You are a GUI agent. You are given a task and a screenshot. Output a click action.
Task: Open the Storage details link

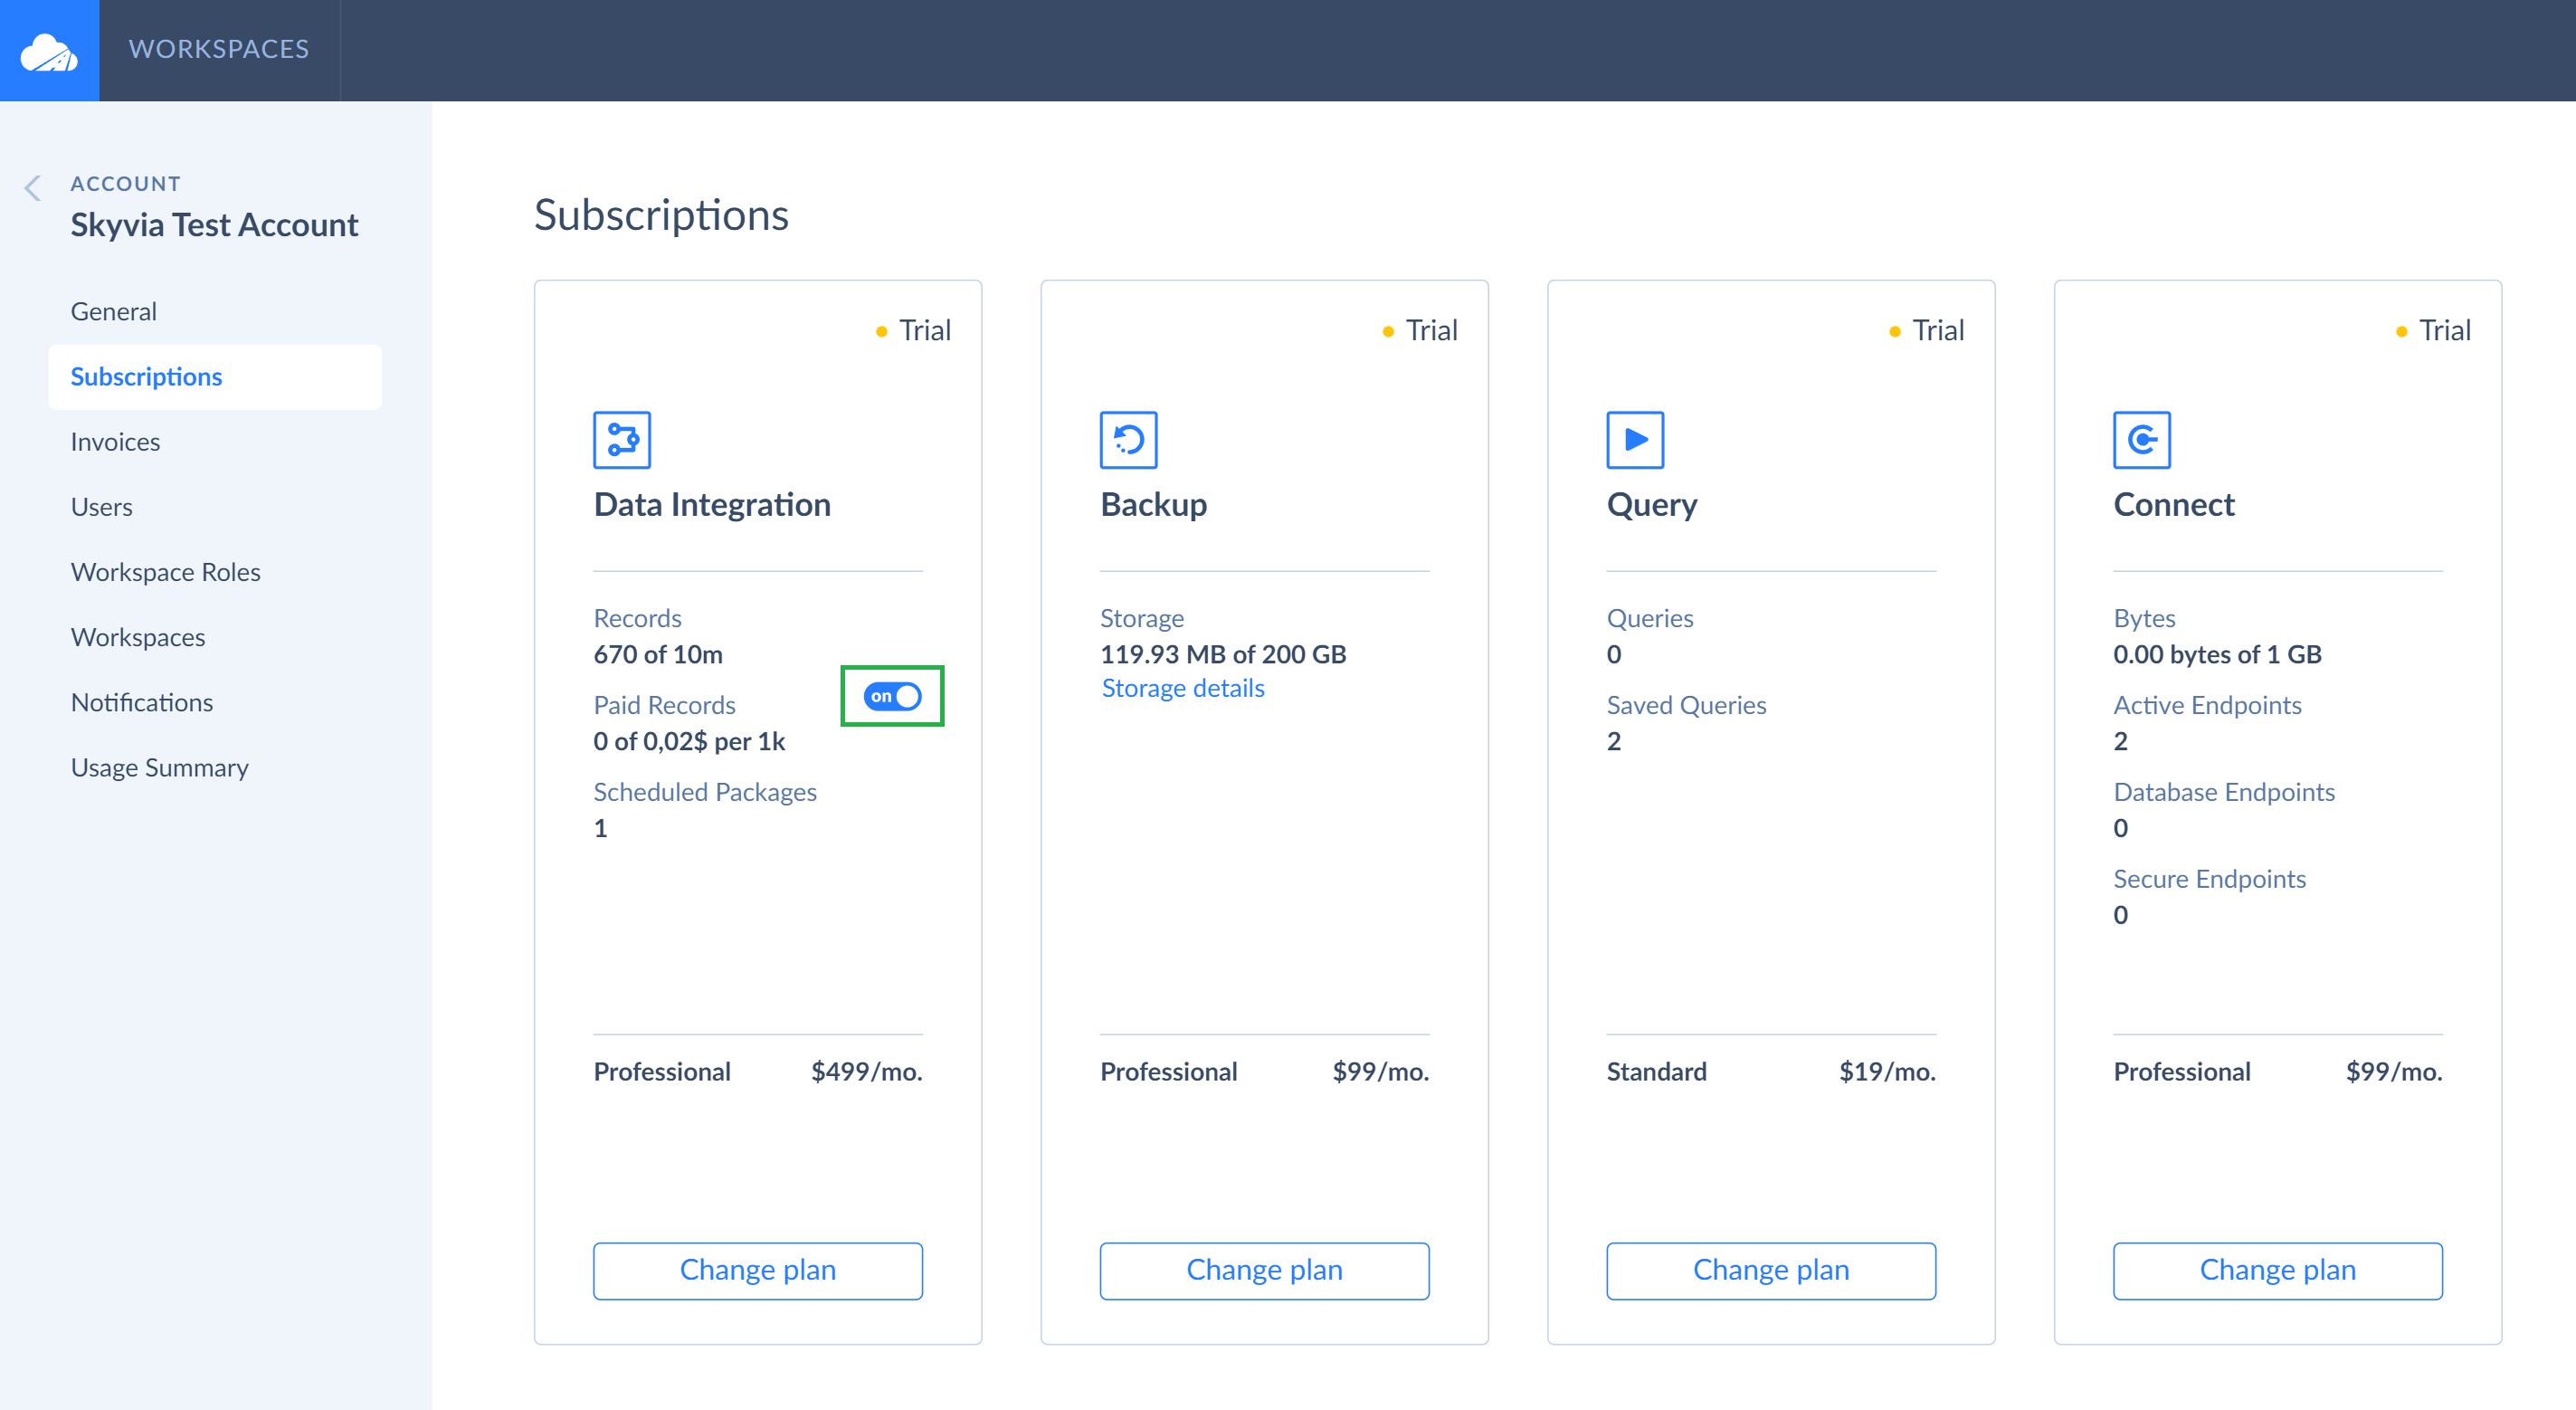click(1183, 688)
